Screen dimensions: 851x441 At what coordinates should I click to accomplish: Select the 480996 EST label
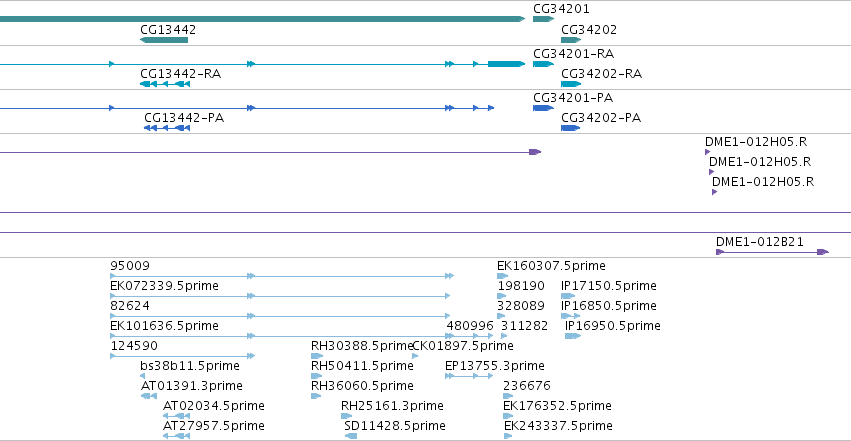(470, 326)
